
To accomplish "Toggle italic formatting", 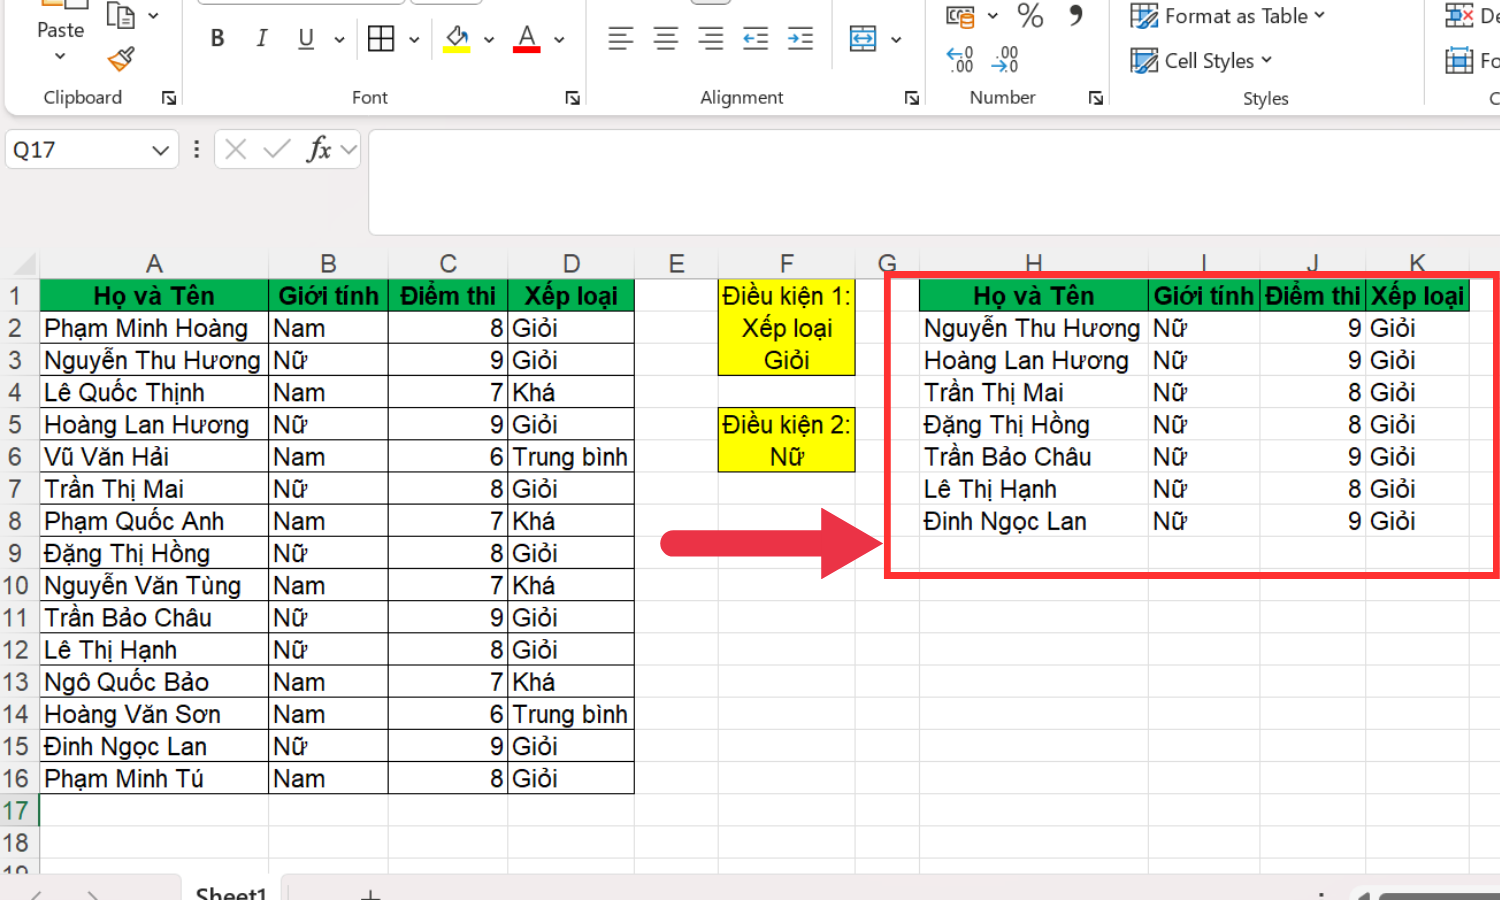I will (x=262, y=39).
